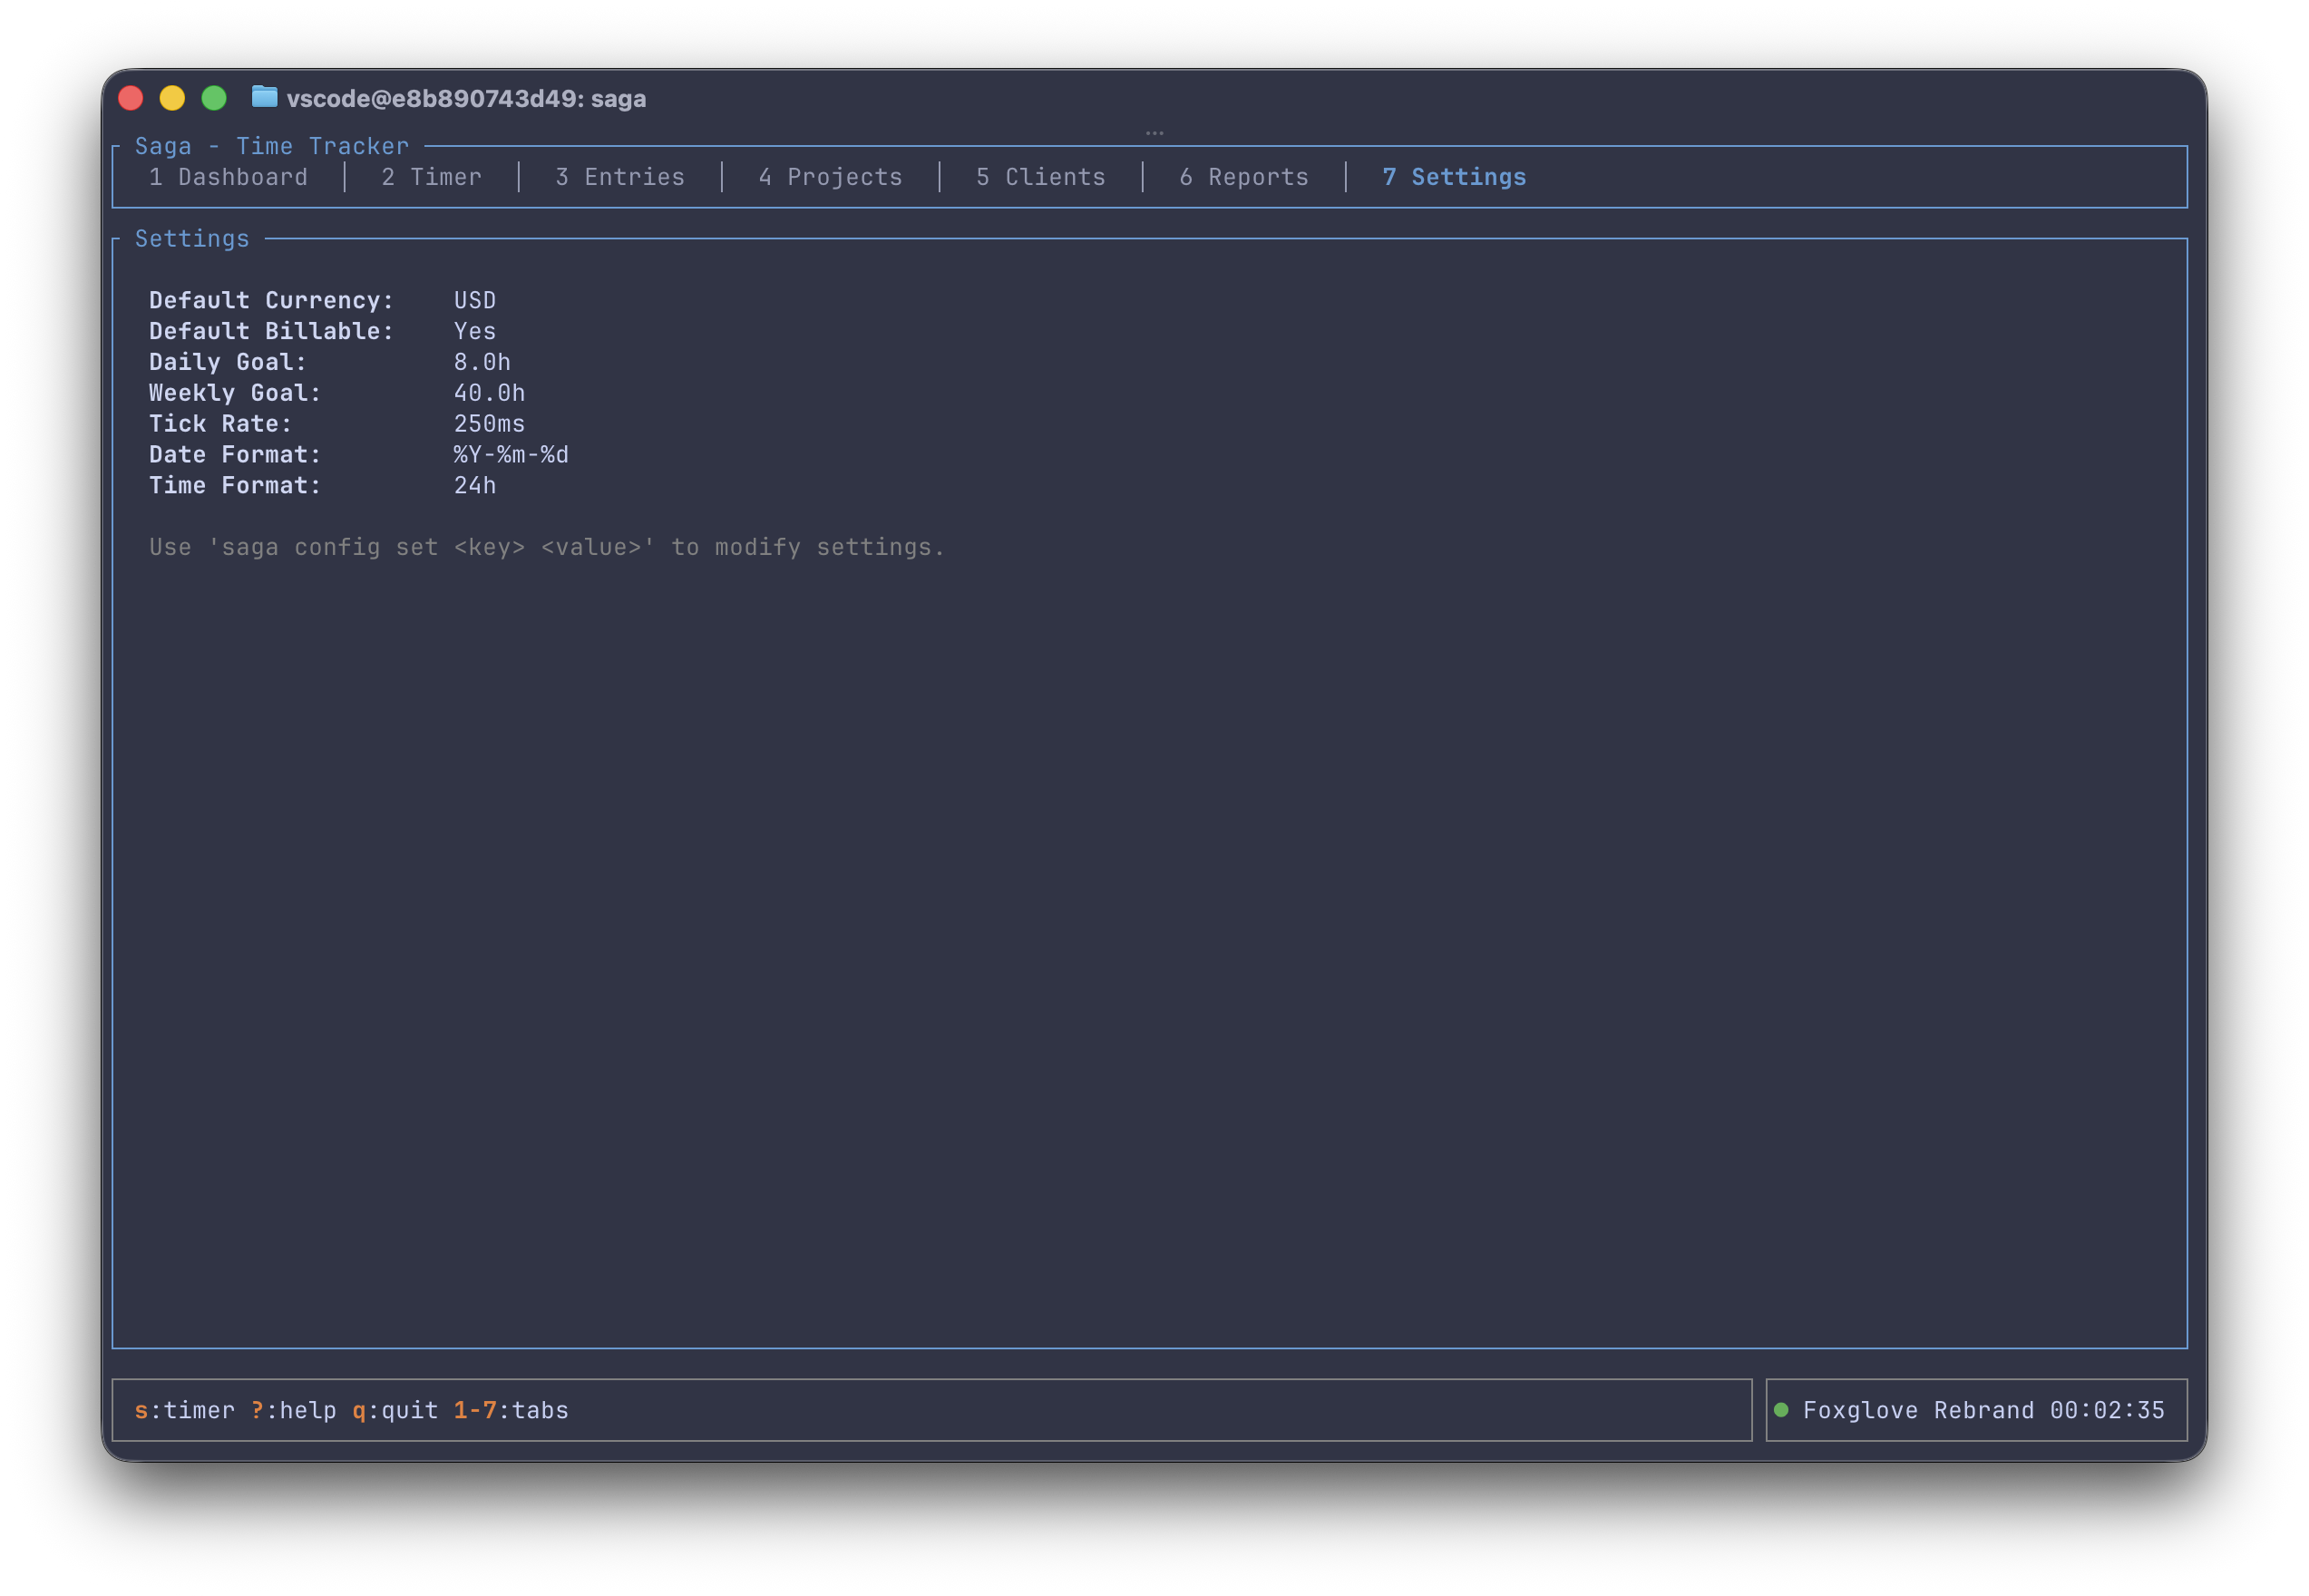
Task: Click the green running-timer status dot
Action: coord(1781,1410)
